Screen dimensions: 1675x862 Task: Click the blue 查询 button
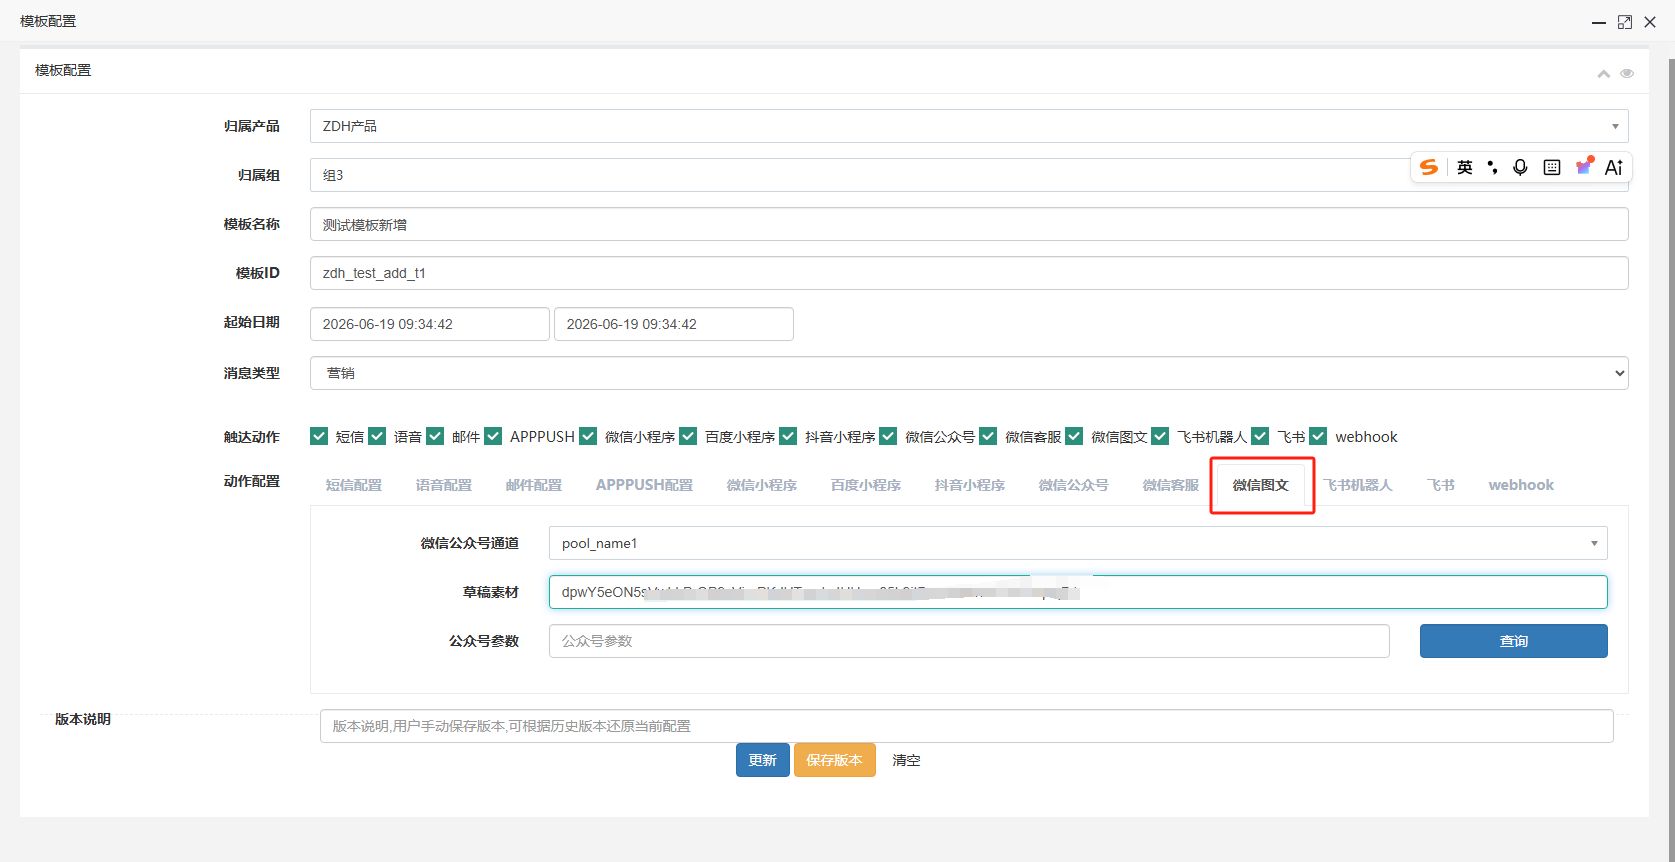1514,641
